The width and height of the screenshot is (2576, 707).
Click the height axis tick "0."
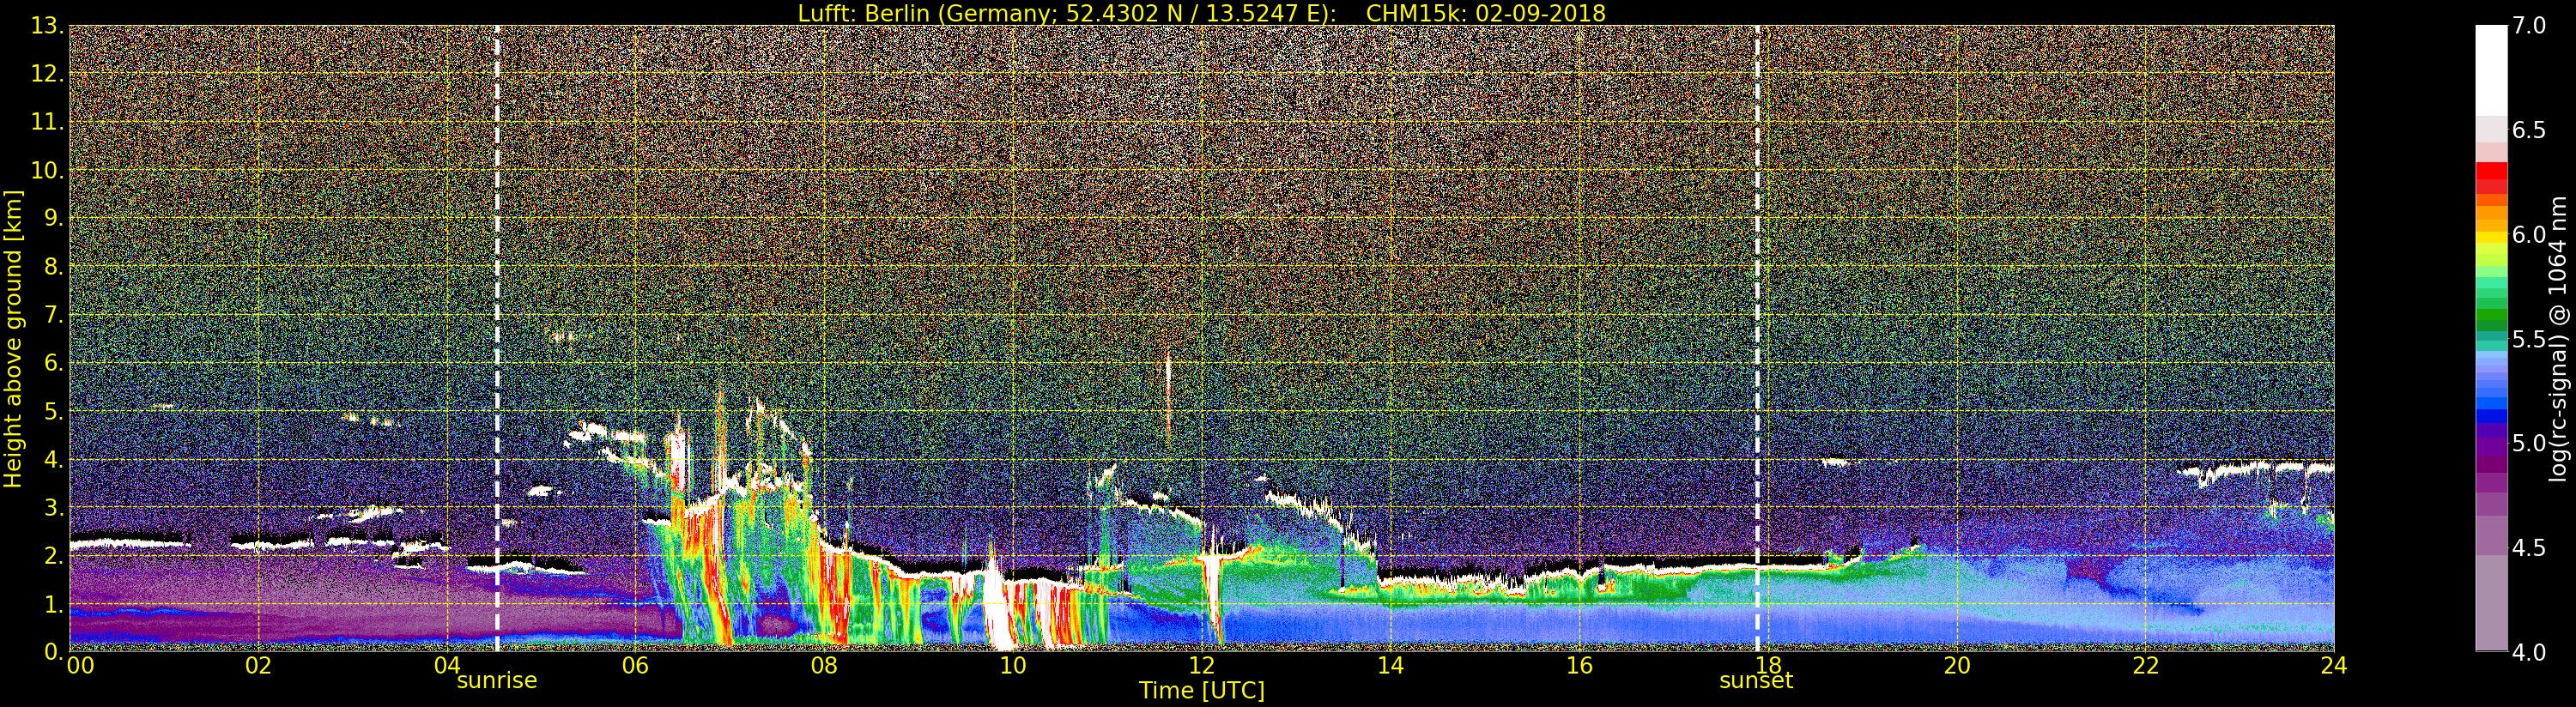(x=54, y=652)
